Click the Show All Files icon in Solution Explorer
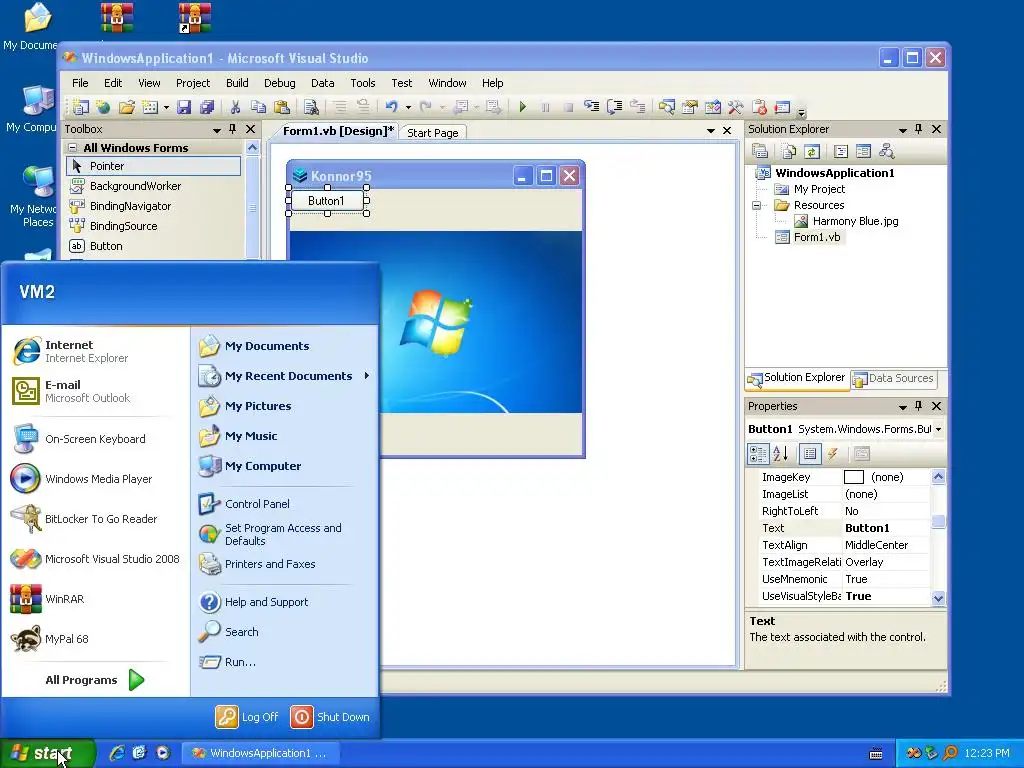This screenshot has height=768, width=1024. [x=789, y=152]
